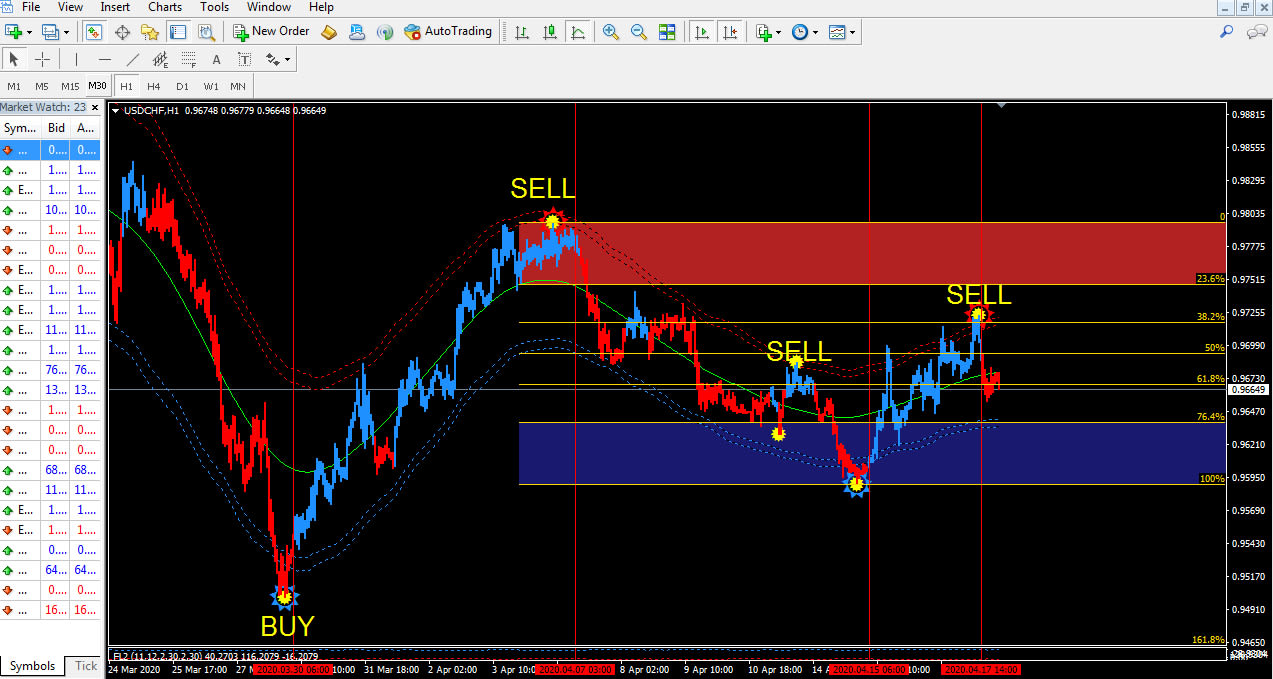The height and width of the screenshot is (679, 1273).
Task: Expand USDCHF,H1 chart title dropdown triangle
Action: click(116, 110)
